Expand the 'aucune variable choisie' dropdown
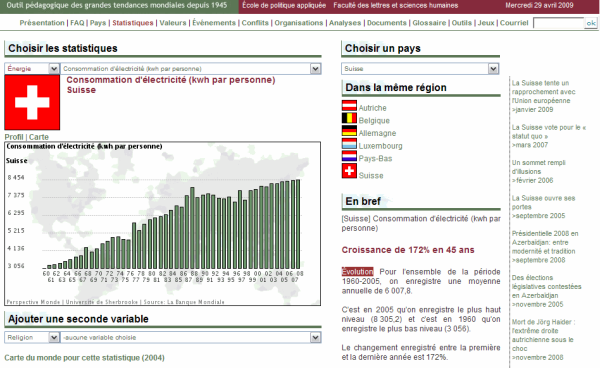This screenshot has width=600, height=368. (191, 337)
